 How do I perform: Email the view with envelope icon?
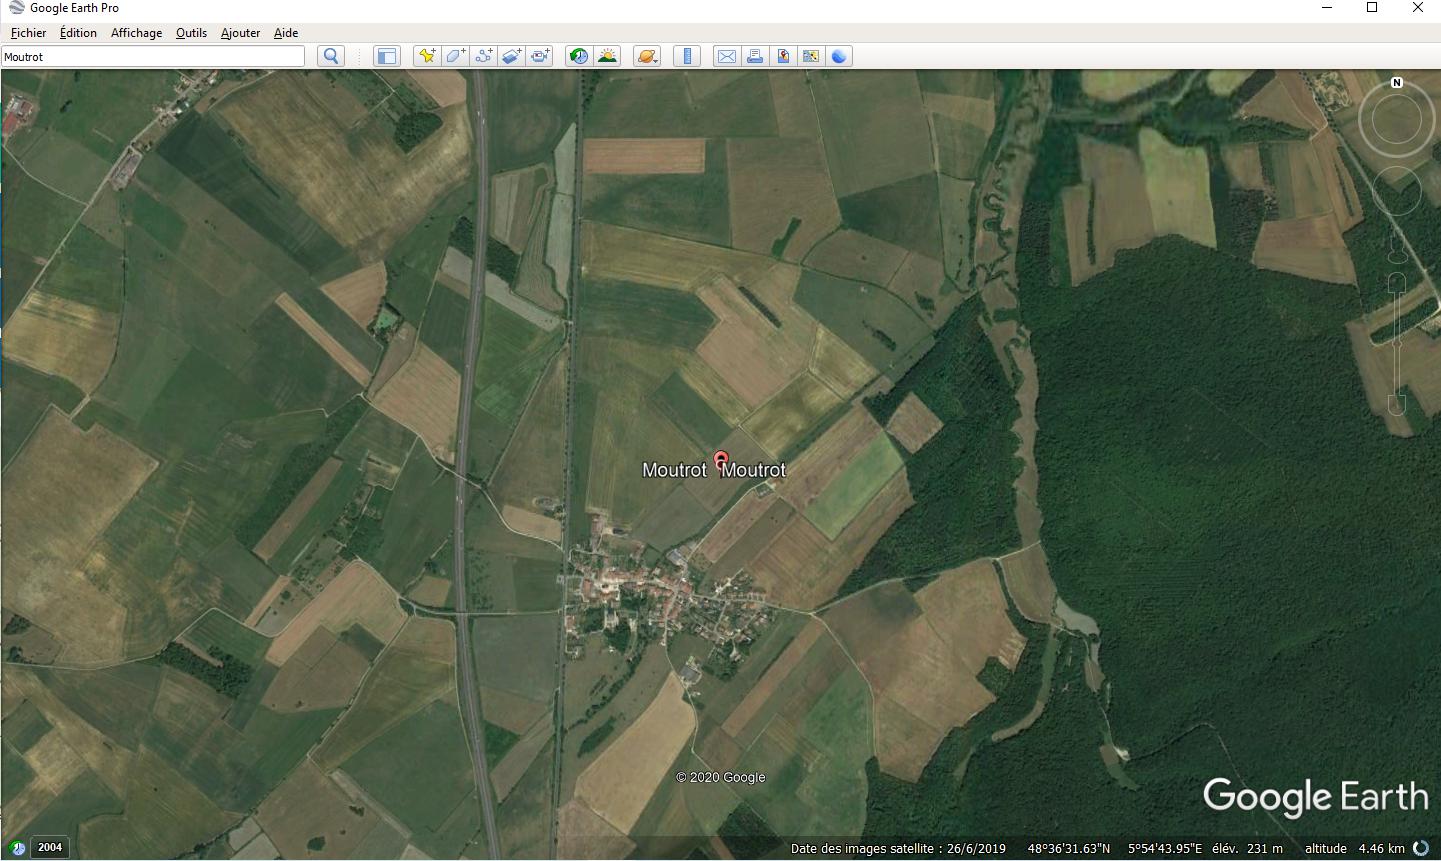coord(727,56)
